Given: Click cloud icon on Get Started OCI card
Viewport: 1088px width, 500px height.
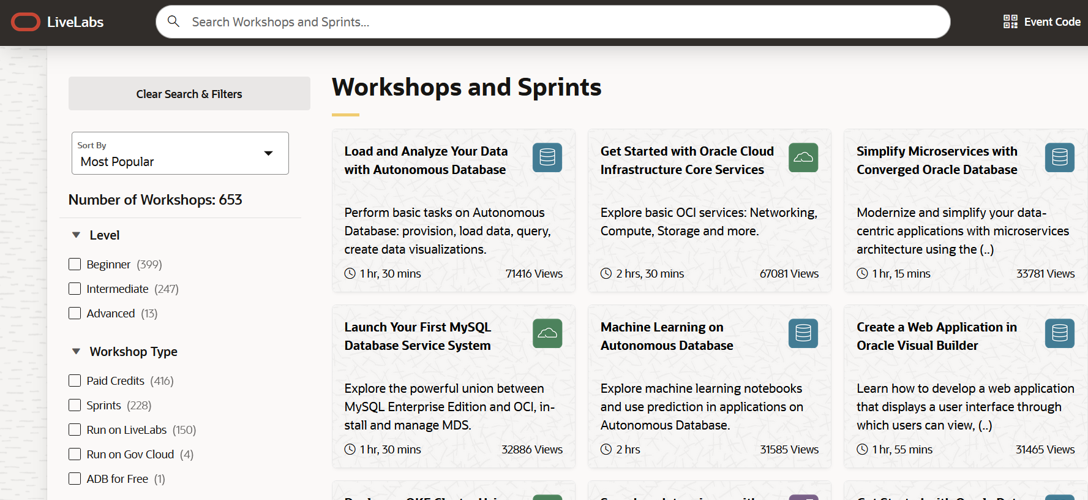Looking at the screenshot, I should (x=803, y=158).
